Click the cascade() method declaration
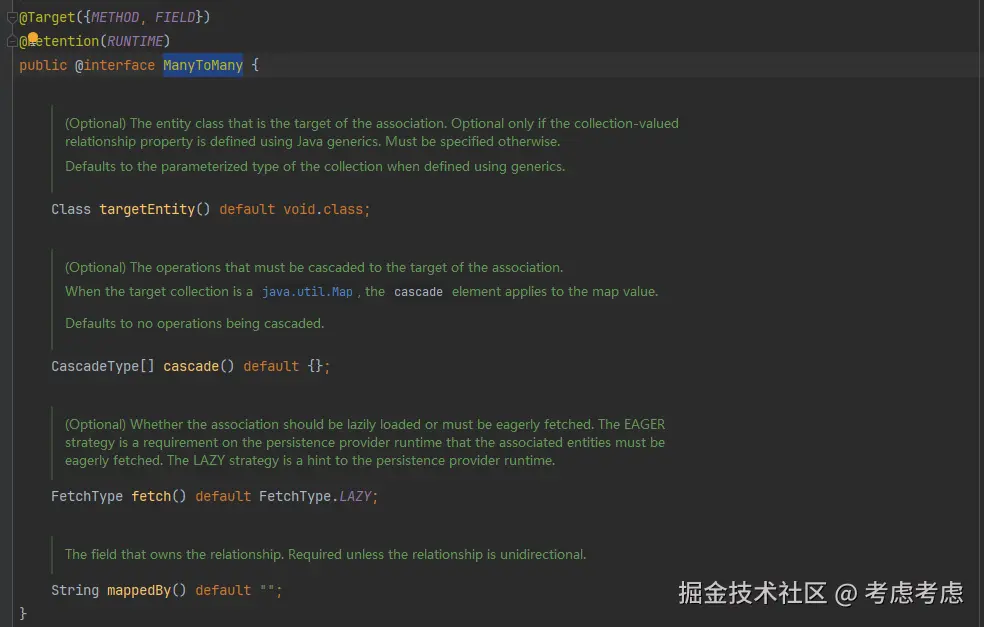This screenshot has width=984, height=627. [x=191, y=367]
